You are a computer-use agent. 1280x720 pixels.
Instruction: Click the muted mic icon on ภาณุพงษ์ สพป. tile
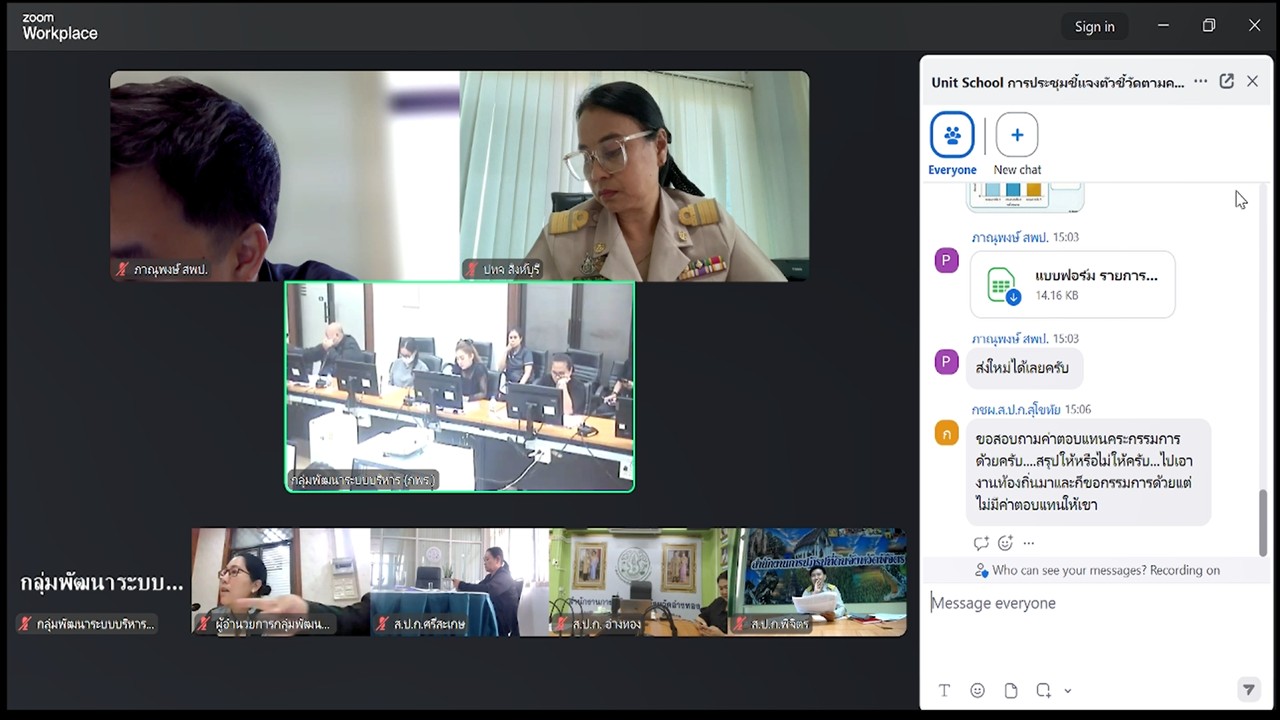[120, 269]
